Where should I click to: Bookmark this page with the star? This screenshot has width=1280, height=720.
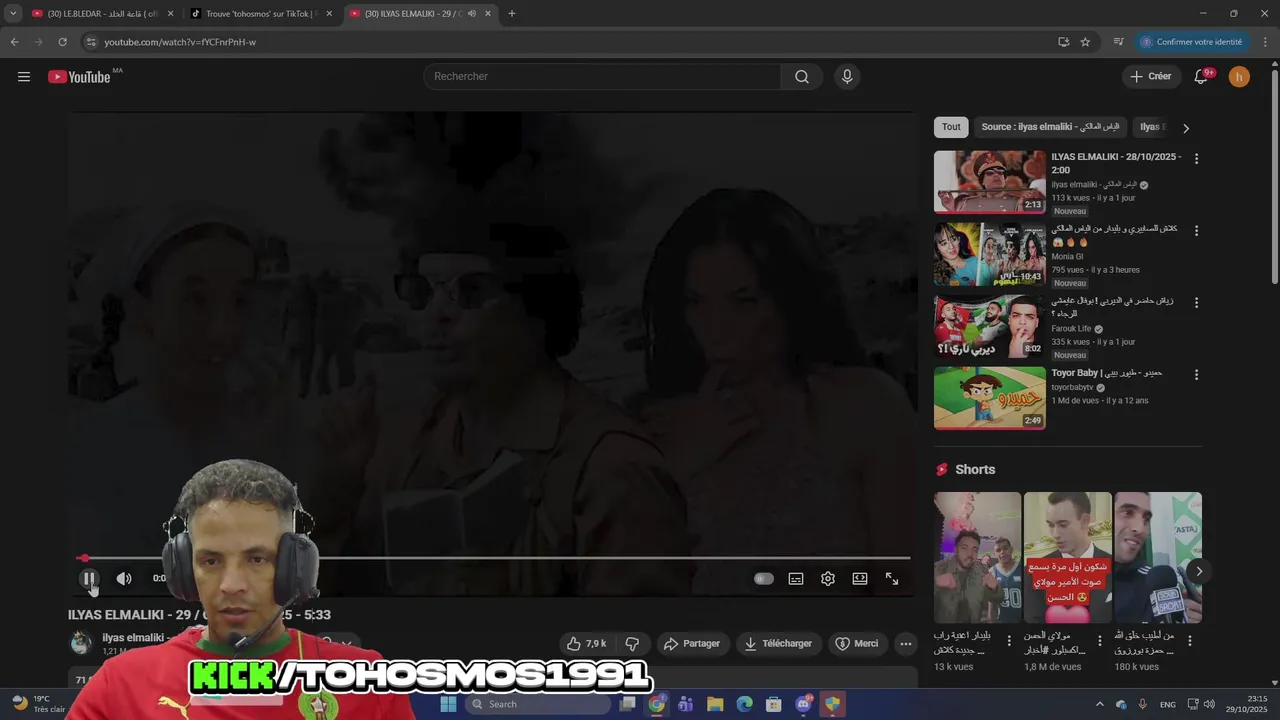tap(1085, 42)
